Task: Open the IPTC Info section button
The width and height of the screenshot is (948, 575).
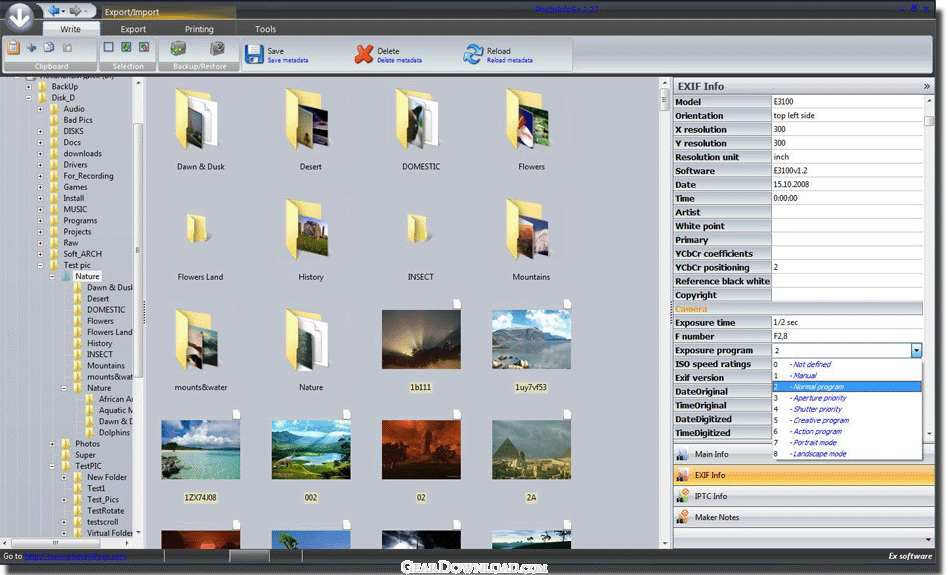Action: coord(804,496)
